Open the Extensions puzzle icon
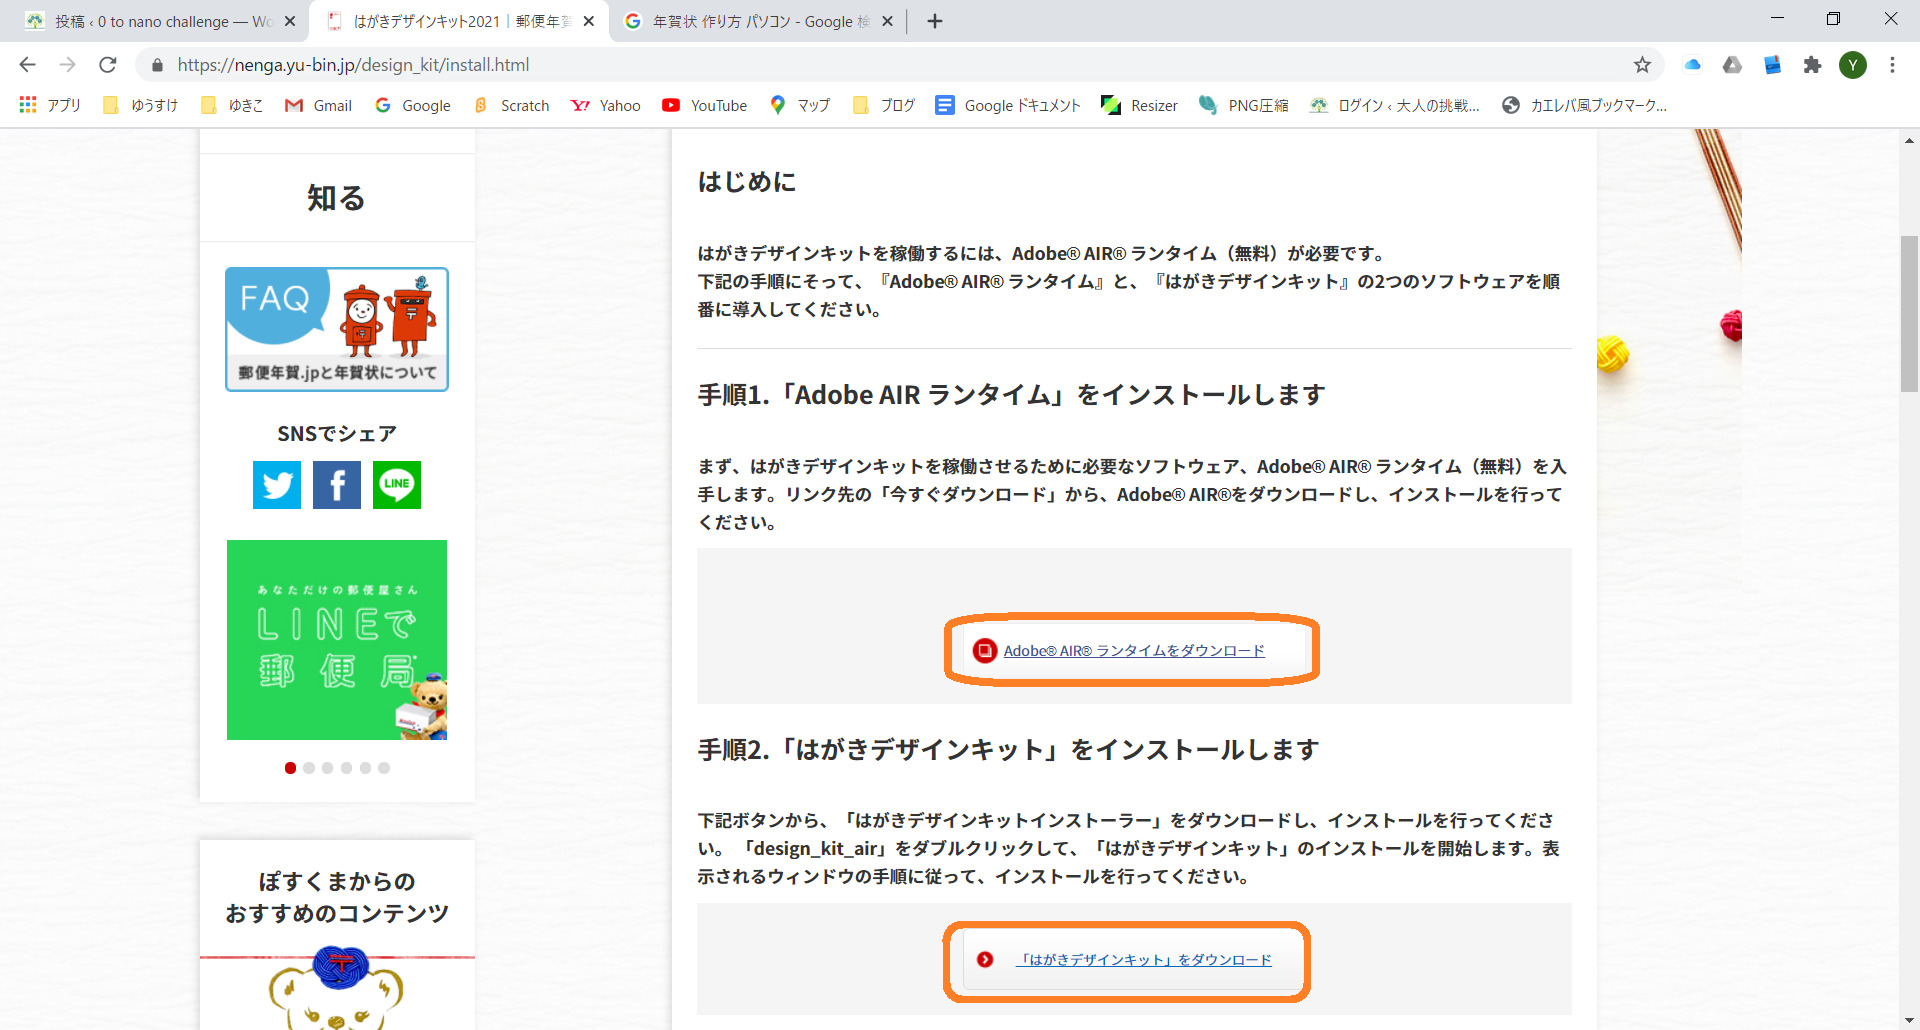Viewport: 1920px width, 1030px height. [1812, 65]
